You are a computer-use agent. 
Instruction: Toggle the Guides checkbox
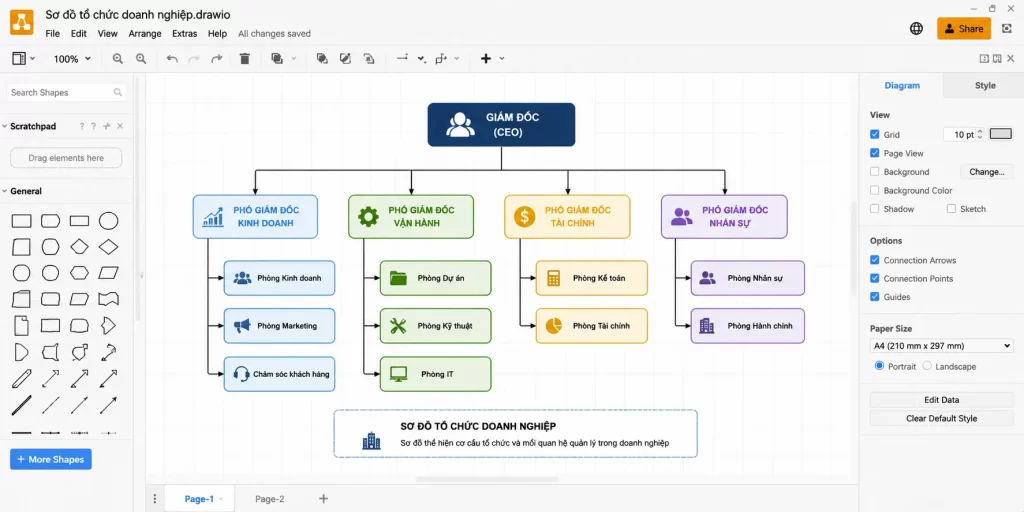pyautogui.click(x=875, y=296)
